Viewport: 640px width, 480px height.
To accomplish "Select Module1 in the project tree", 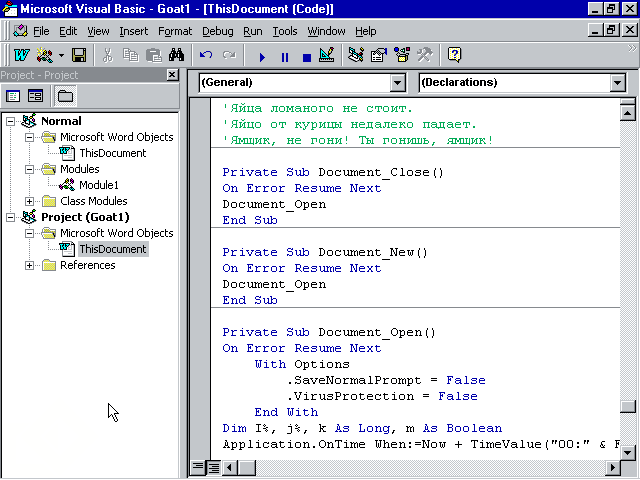I will point(99,185).
